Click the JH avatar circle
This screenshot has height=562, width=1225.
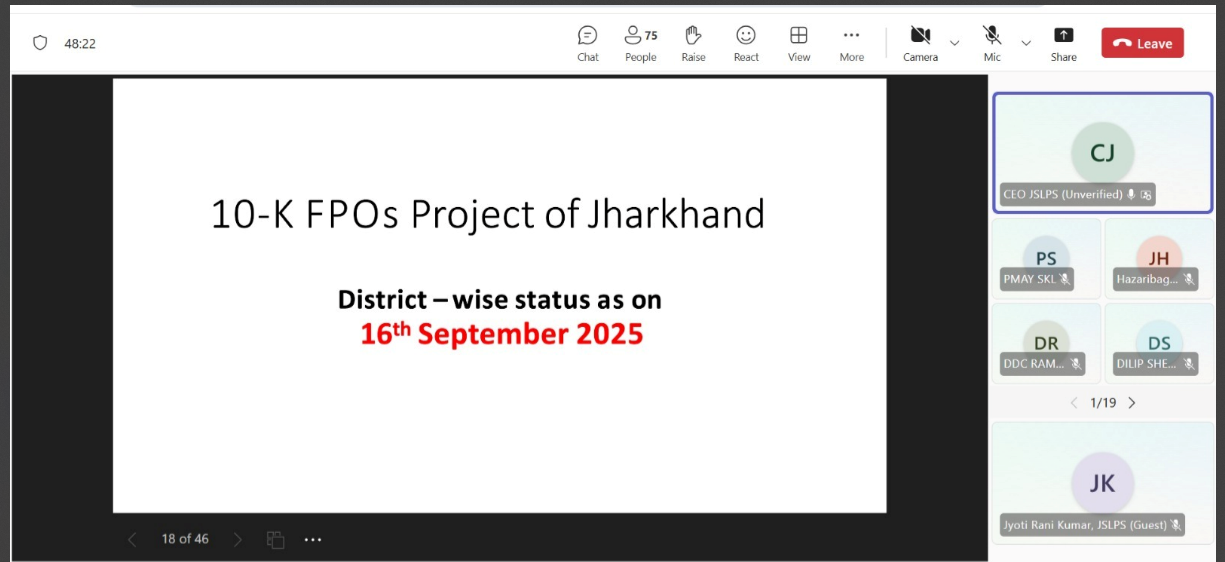pyautogui.click(x=1158, y=258)
